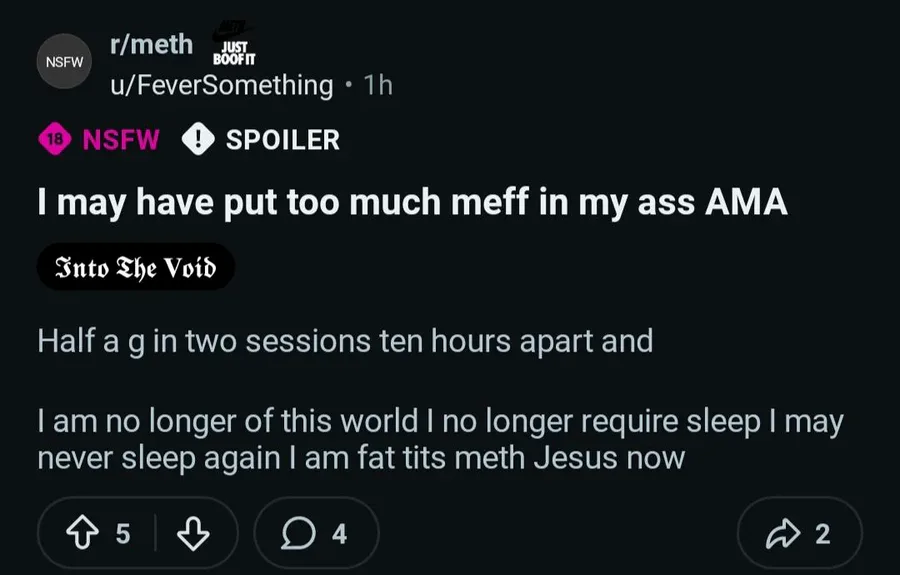Click the "Half a g in two sessions" line

345,341
